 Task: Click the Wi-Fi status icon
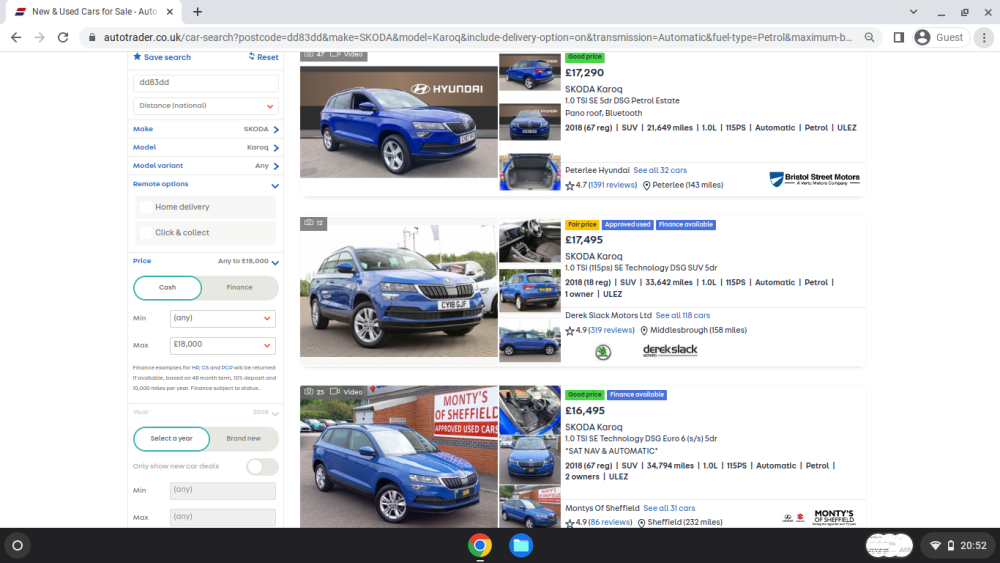click(x=936, y=545)
